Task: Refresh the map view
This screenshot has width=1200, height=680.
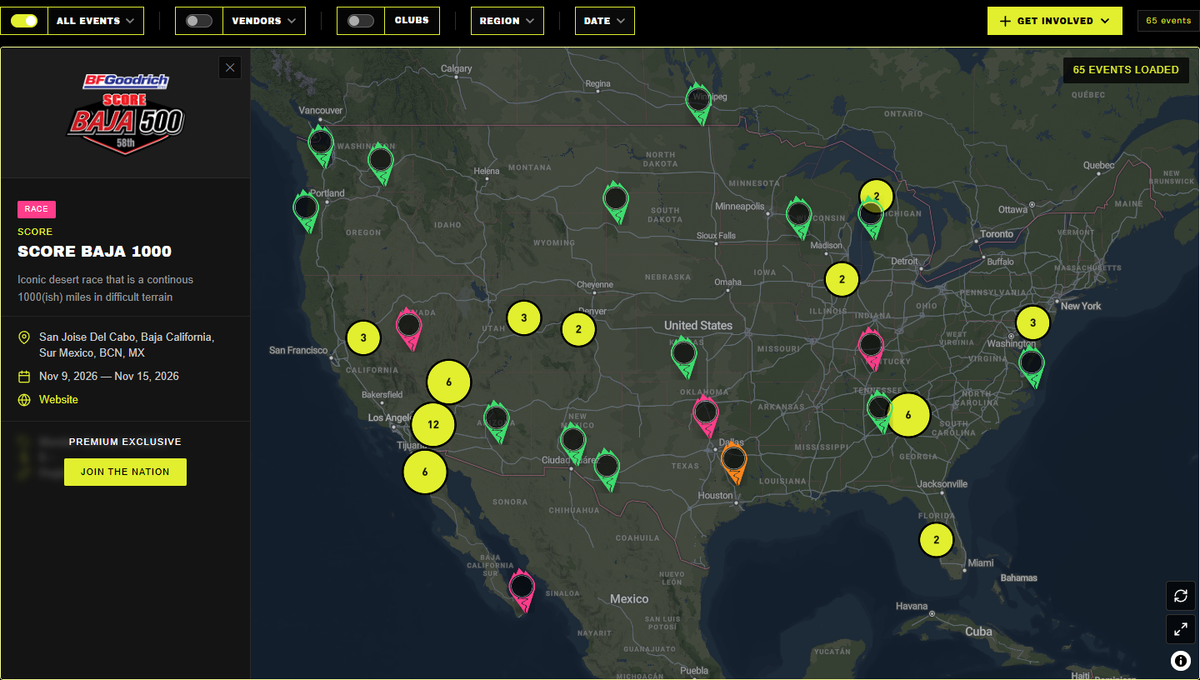Action: [x=1181, y=595]
